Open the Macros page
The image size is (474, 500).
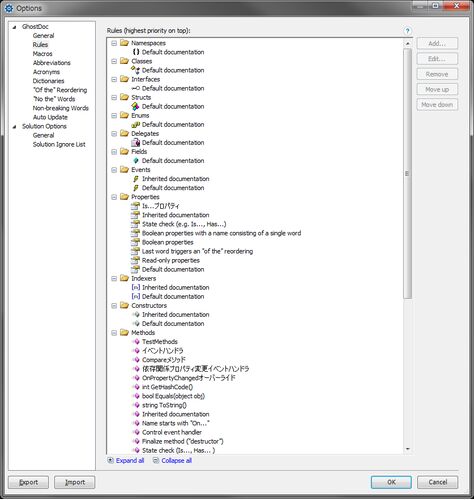click(x=42, y=53)
